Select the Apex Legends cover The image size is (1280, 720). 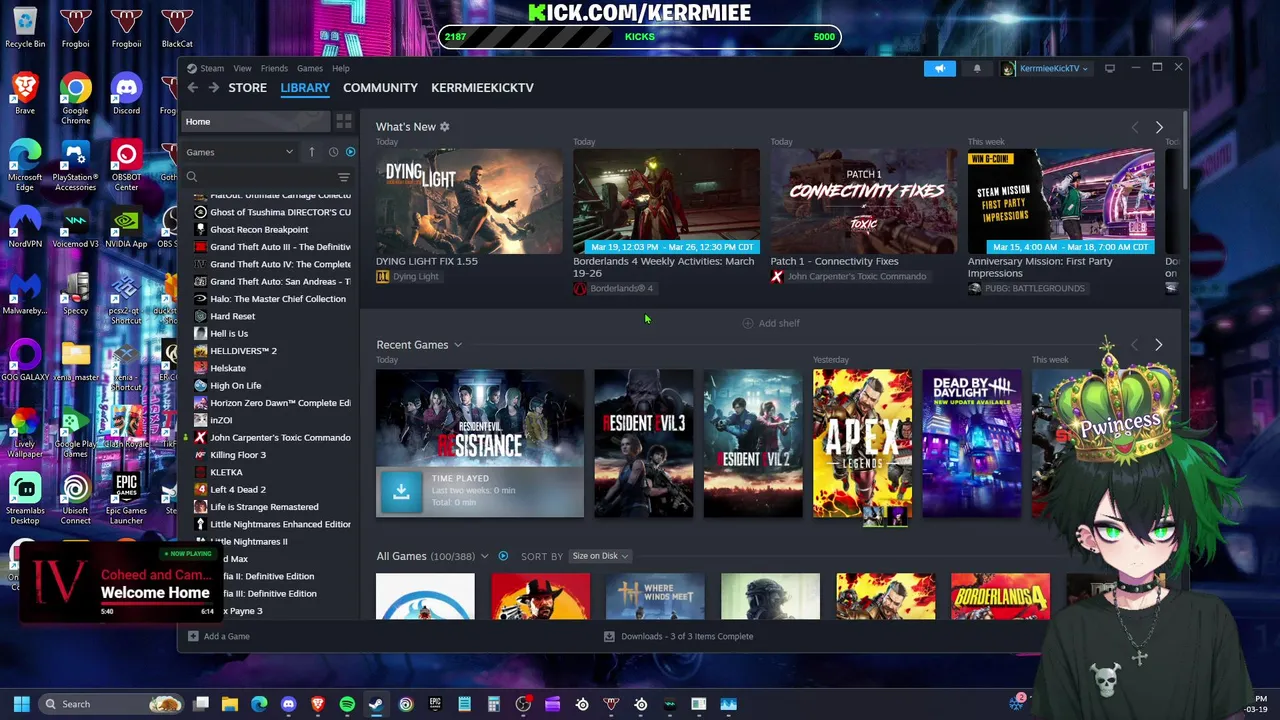pyautogui.click(x=862, y=443)
